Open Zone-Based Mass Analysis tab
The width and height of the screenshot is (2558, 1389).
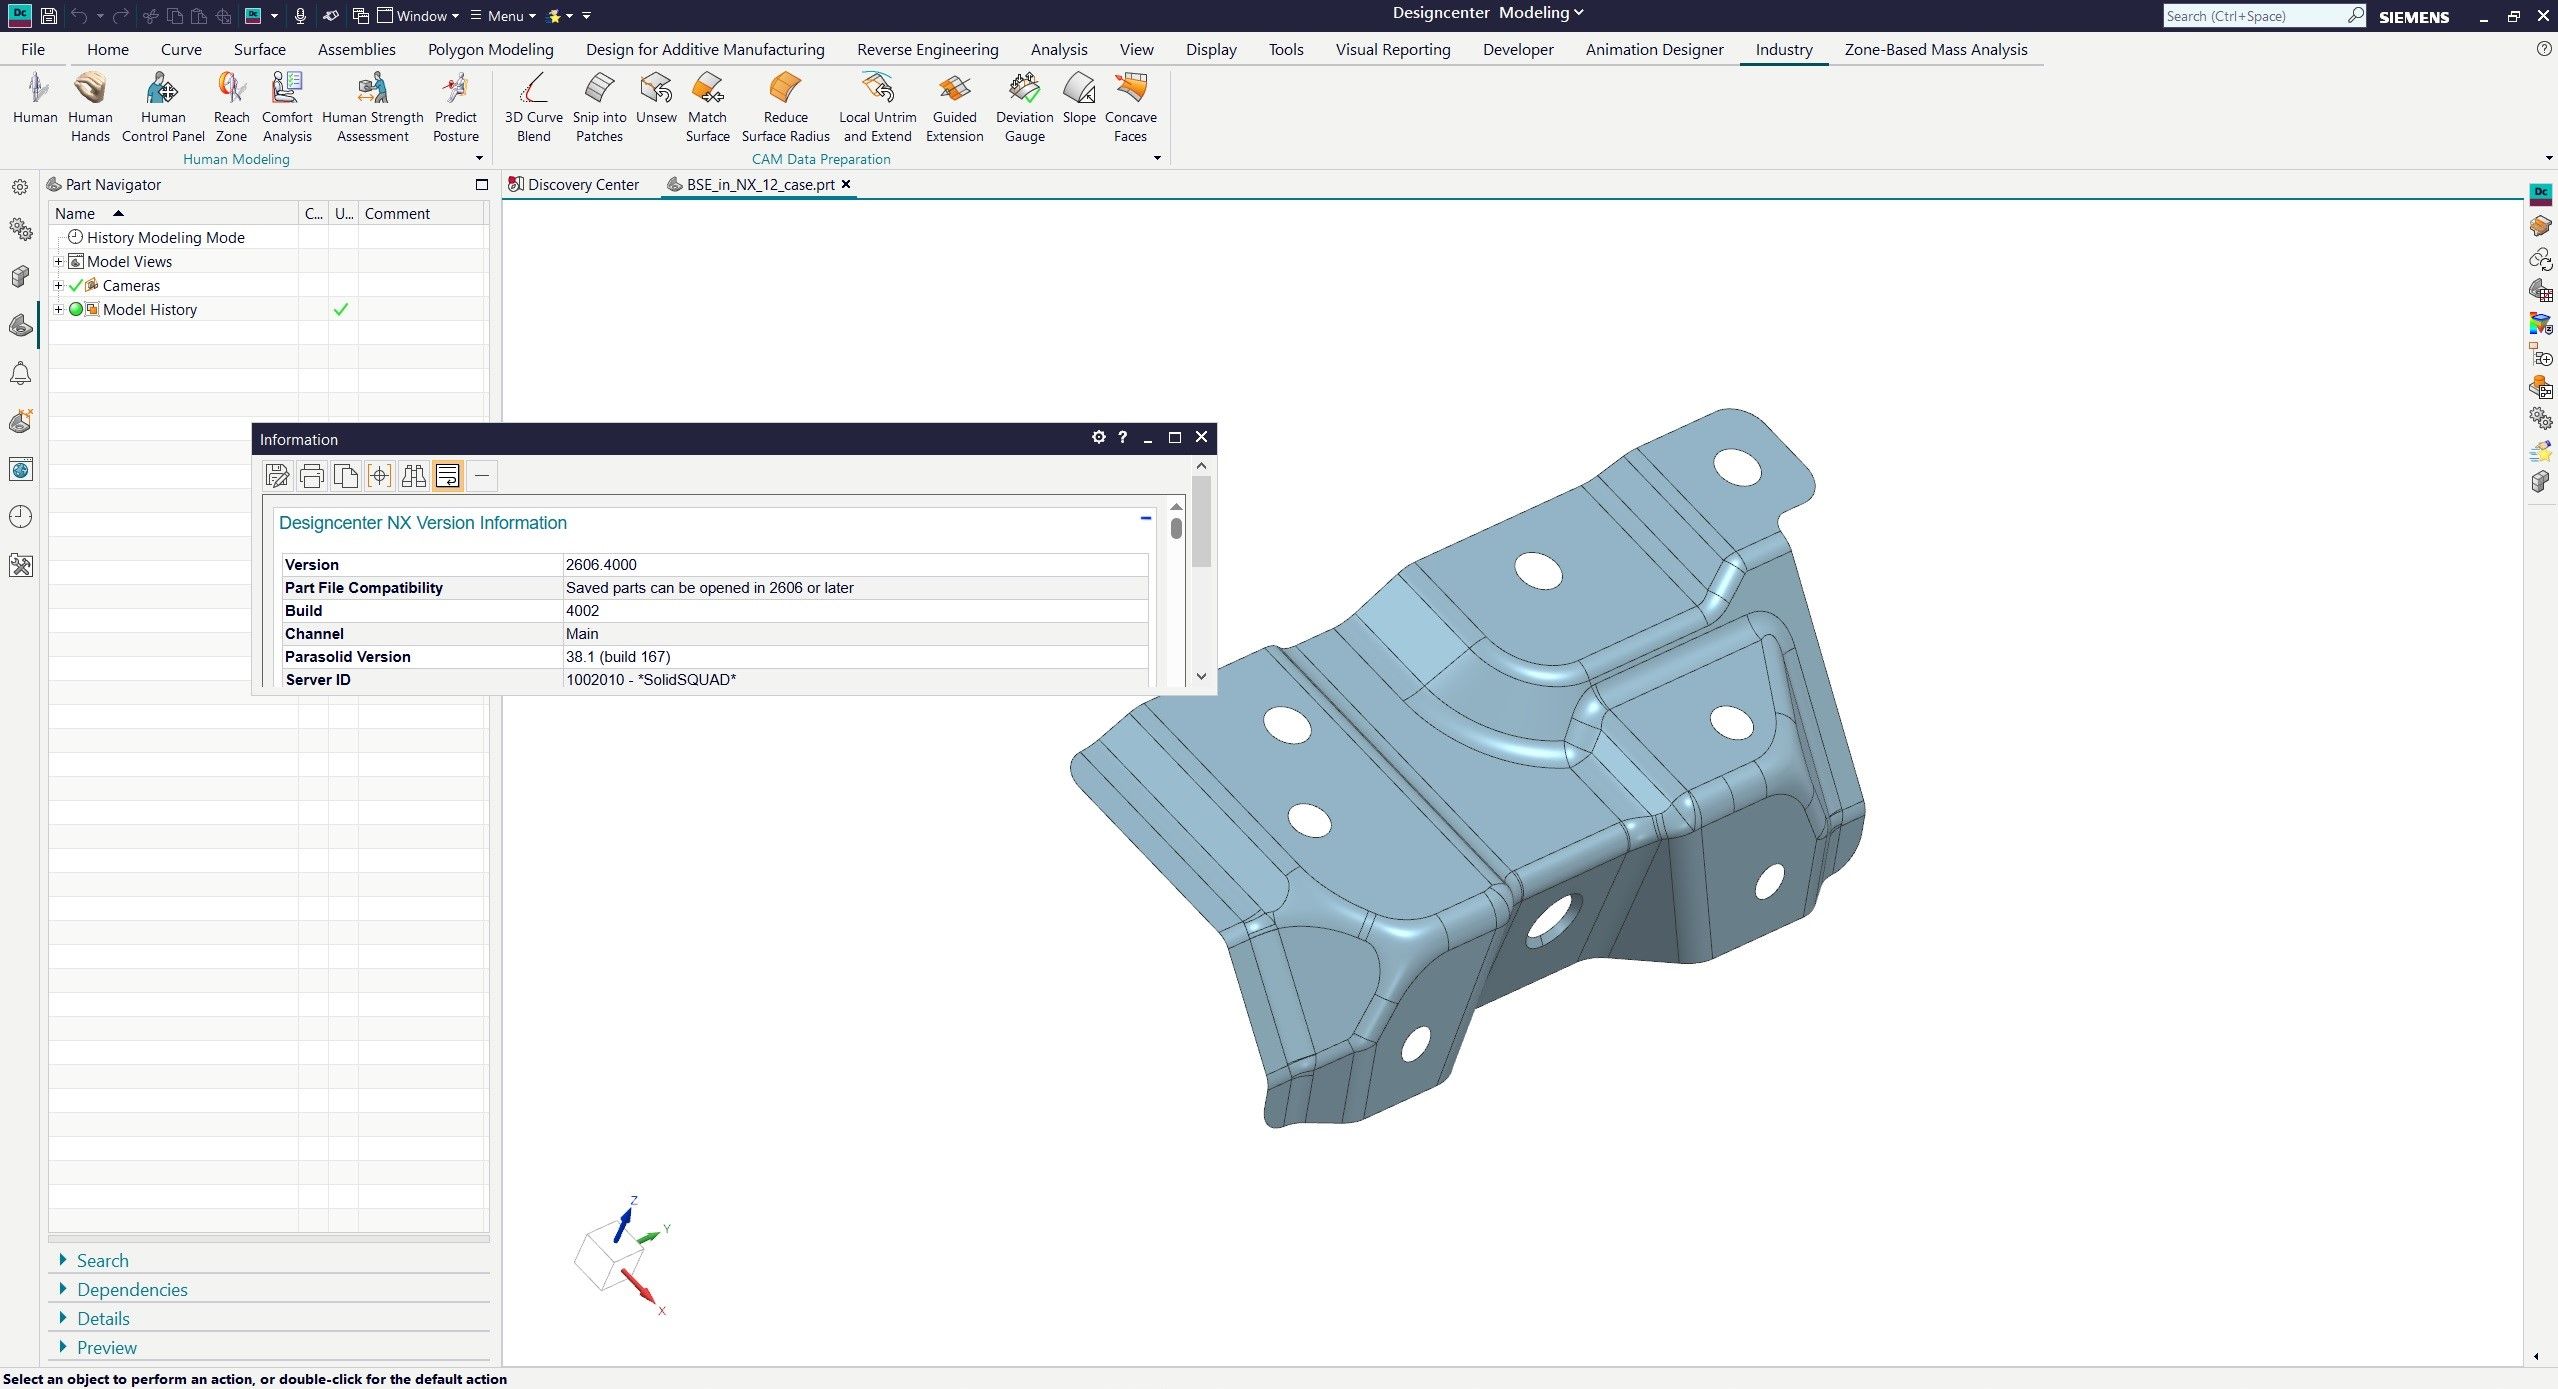1935,49
